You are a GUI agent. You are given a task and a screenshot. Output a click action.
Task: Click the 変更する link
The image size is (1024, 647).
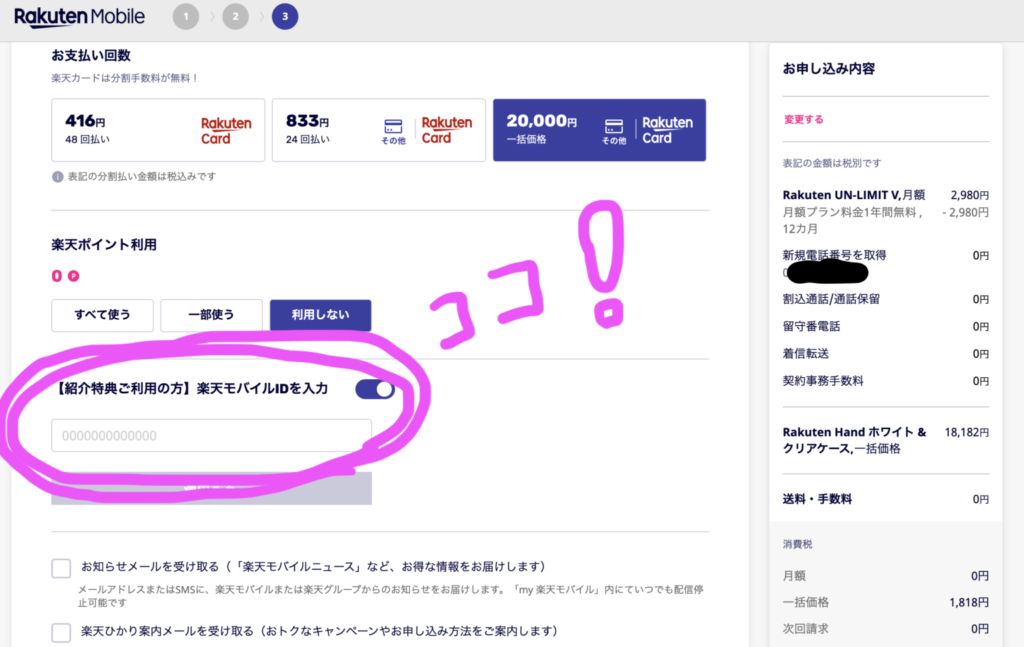click(803, 119)
